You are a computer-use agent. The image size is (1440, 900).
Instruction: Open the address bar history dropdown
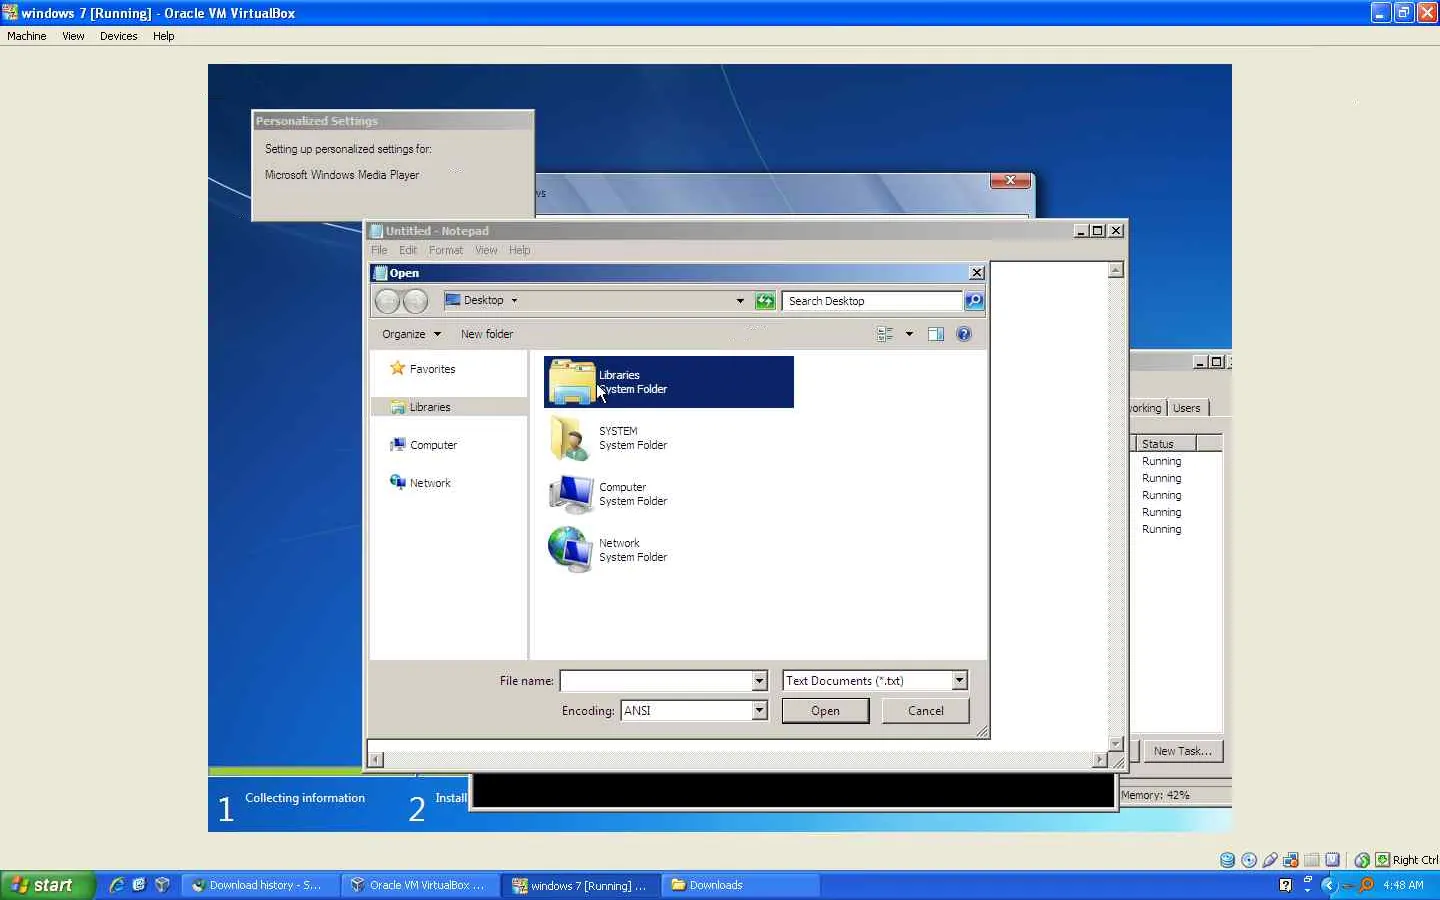(740, 300)
